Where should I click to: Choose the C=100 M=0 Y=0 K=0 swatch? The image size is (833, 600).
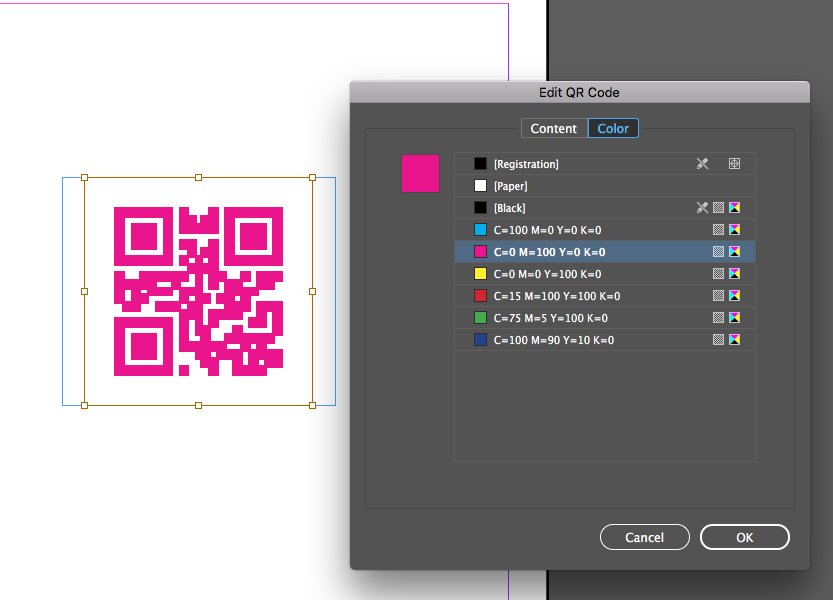pyautogui.click(x=605, y=230)
